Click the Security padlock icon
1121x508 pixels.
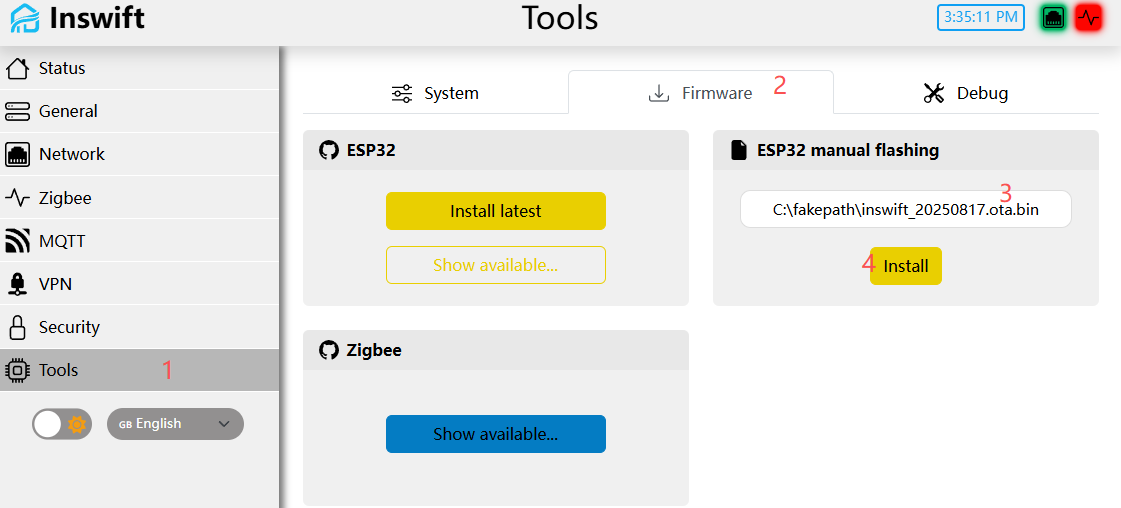click(17, 327)
